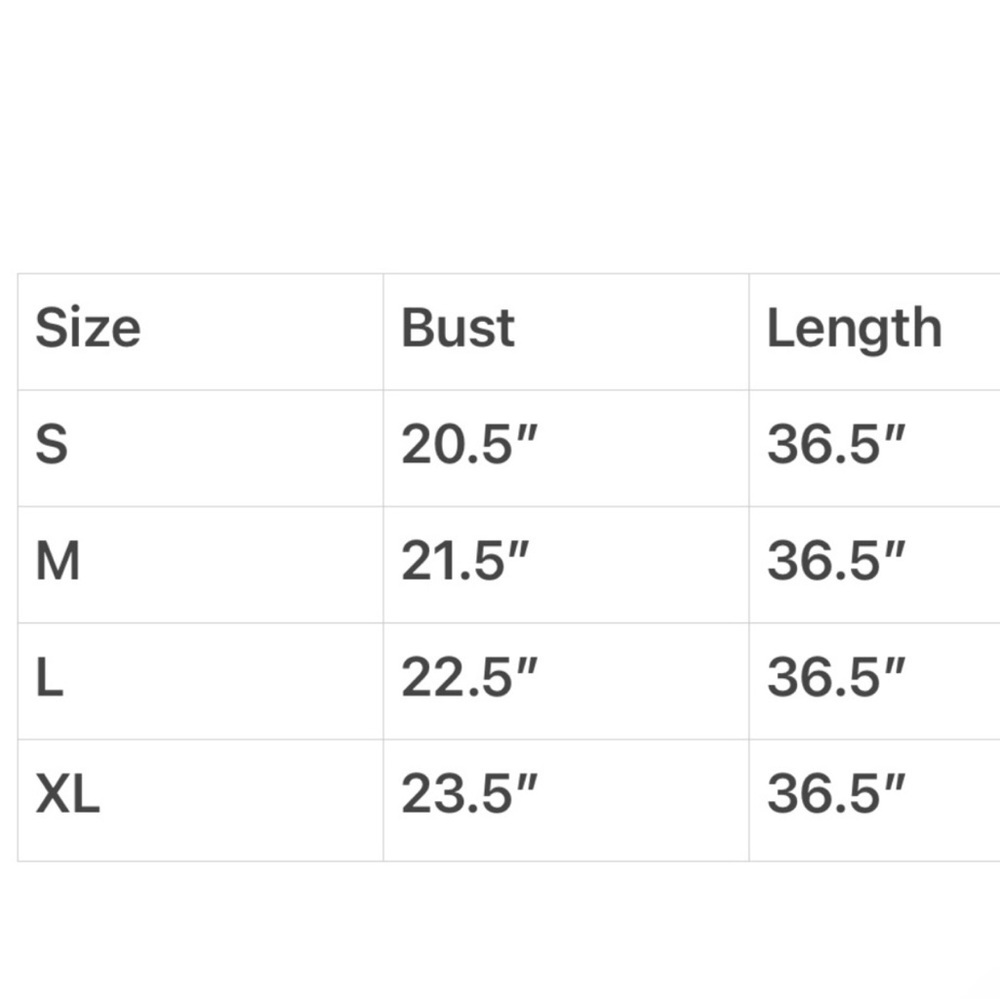This screenshot has width=1000, height=1000.
Task: Select the XL size cell
Action: 68,796
